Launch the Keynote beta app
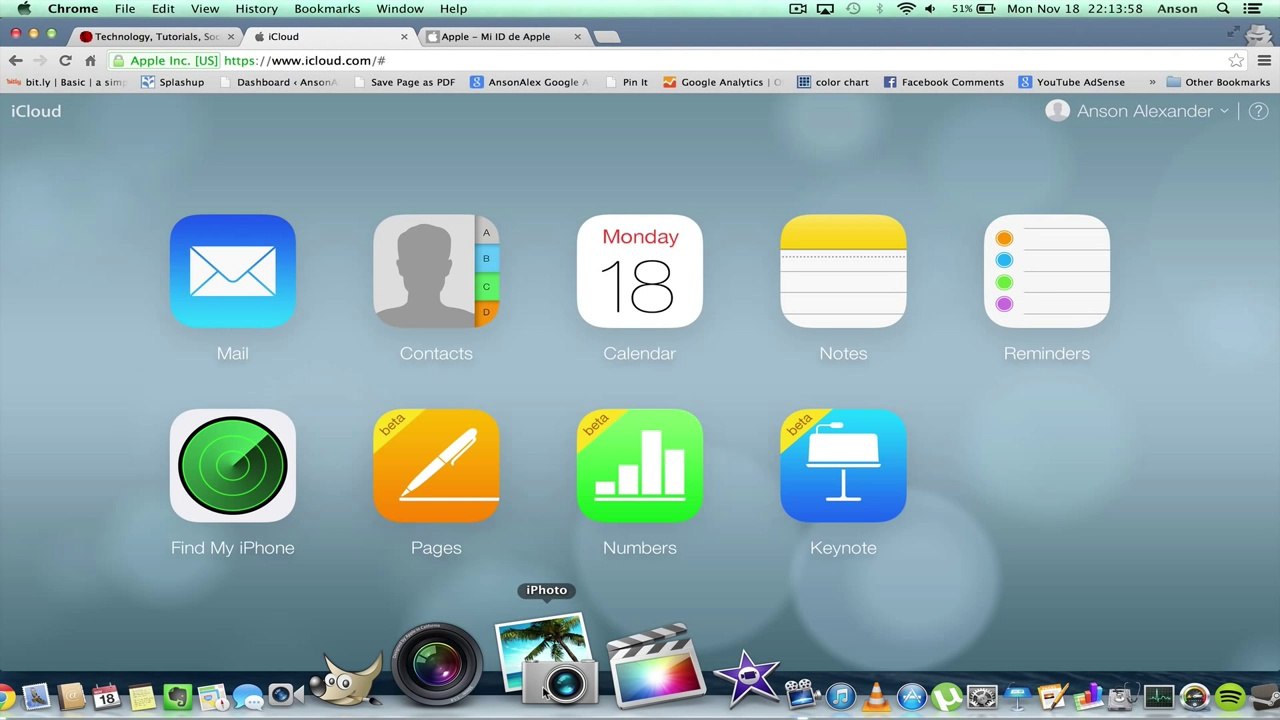 [843, 466]
